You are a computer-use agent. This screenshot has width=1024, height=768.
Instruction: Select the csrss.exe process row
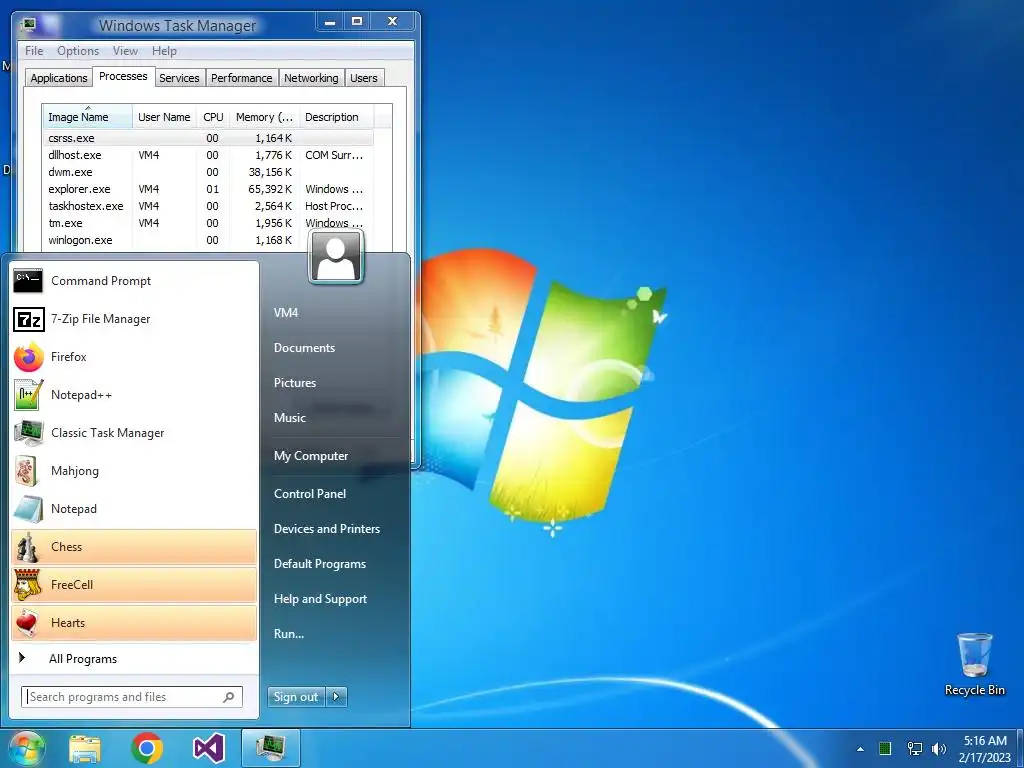[209, 138]
